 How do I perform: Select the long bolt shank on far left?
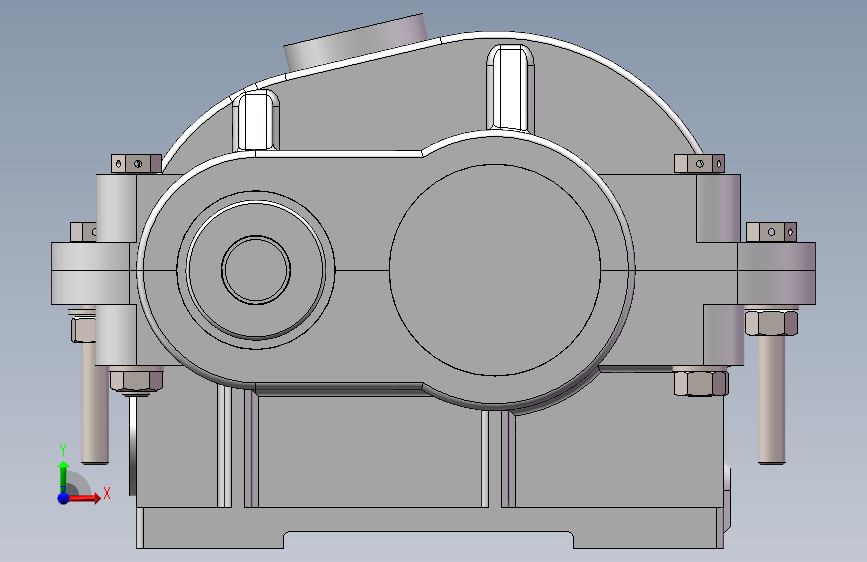95,403
